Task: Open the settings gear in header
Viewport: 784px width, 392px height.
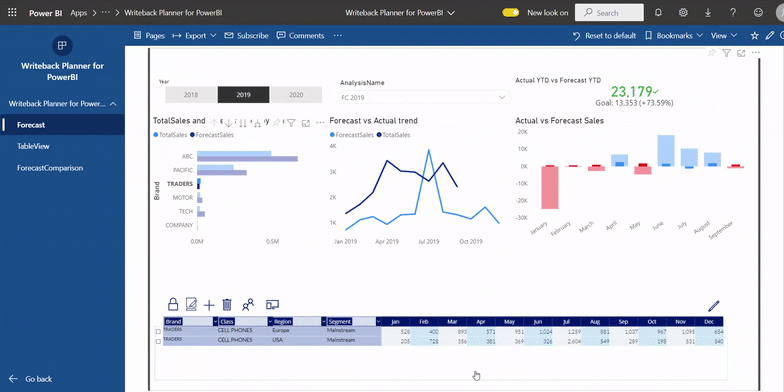Action: click(683, 12)
